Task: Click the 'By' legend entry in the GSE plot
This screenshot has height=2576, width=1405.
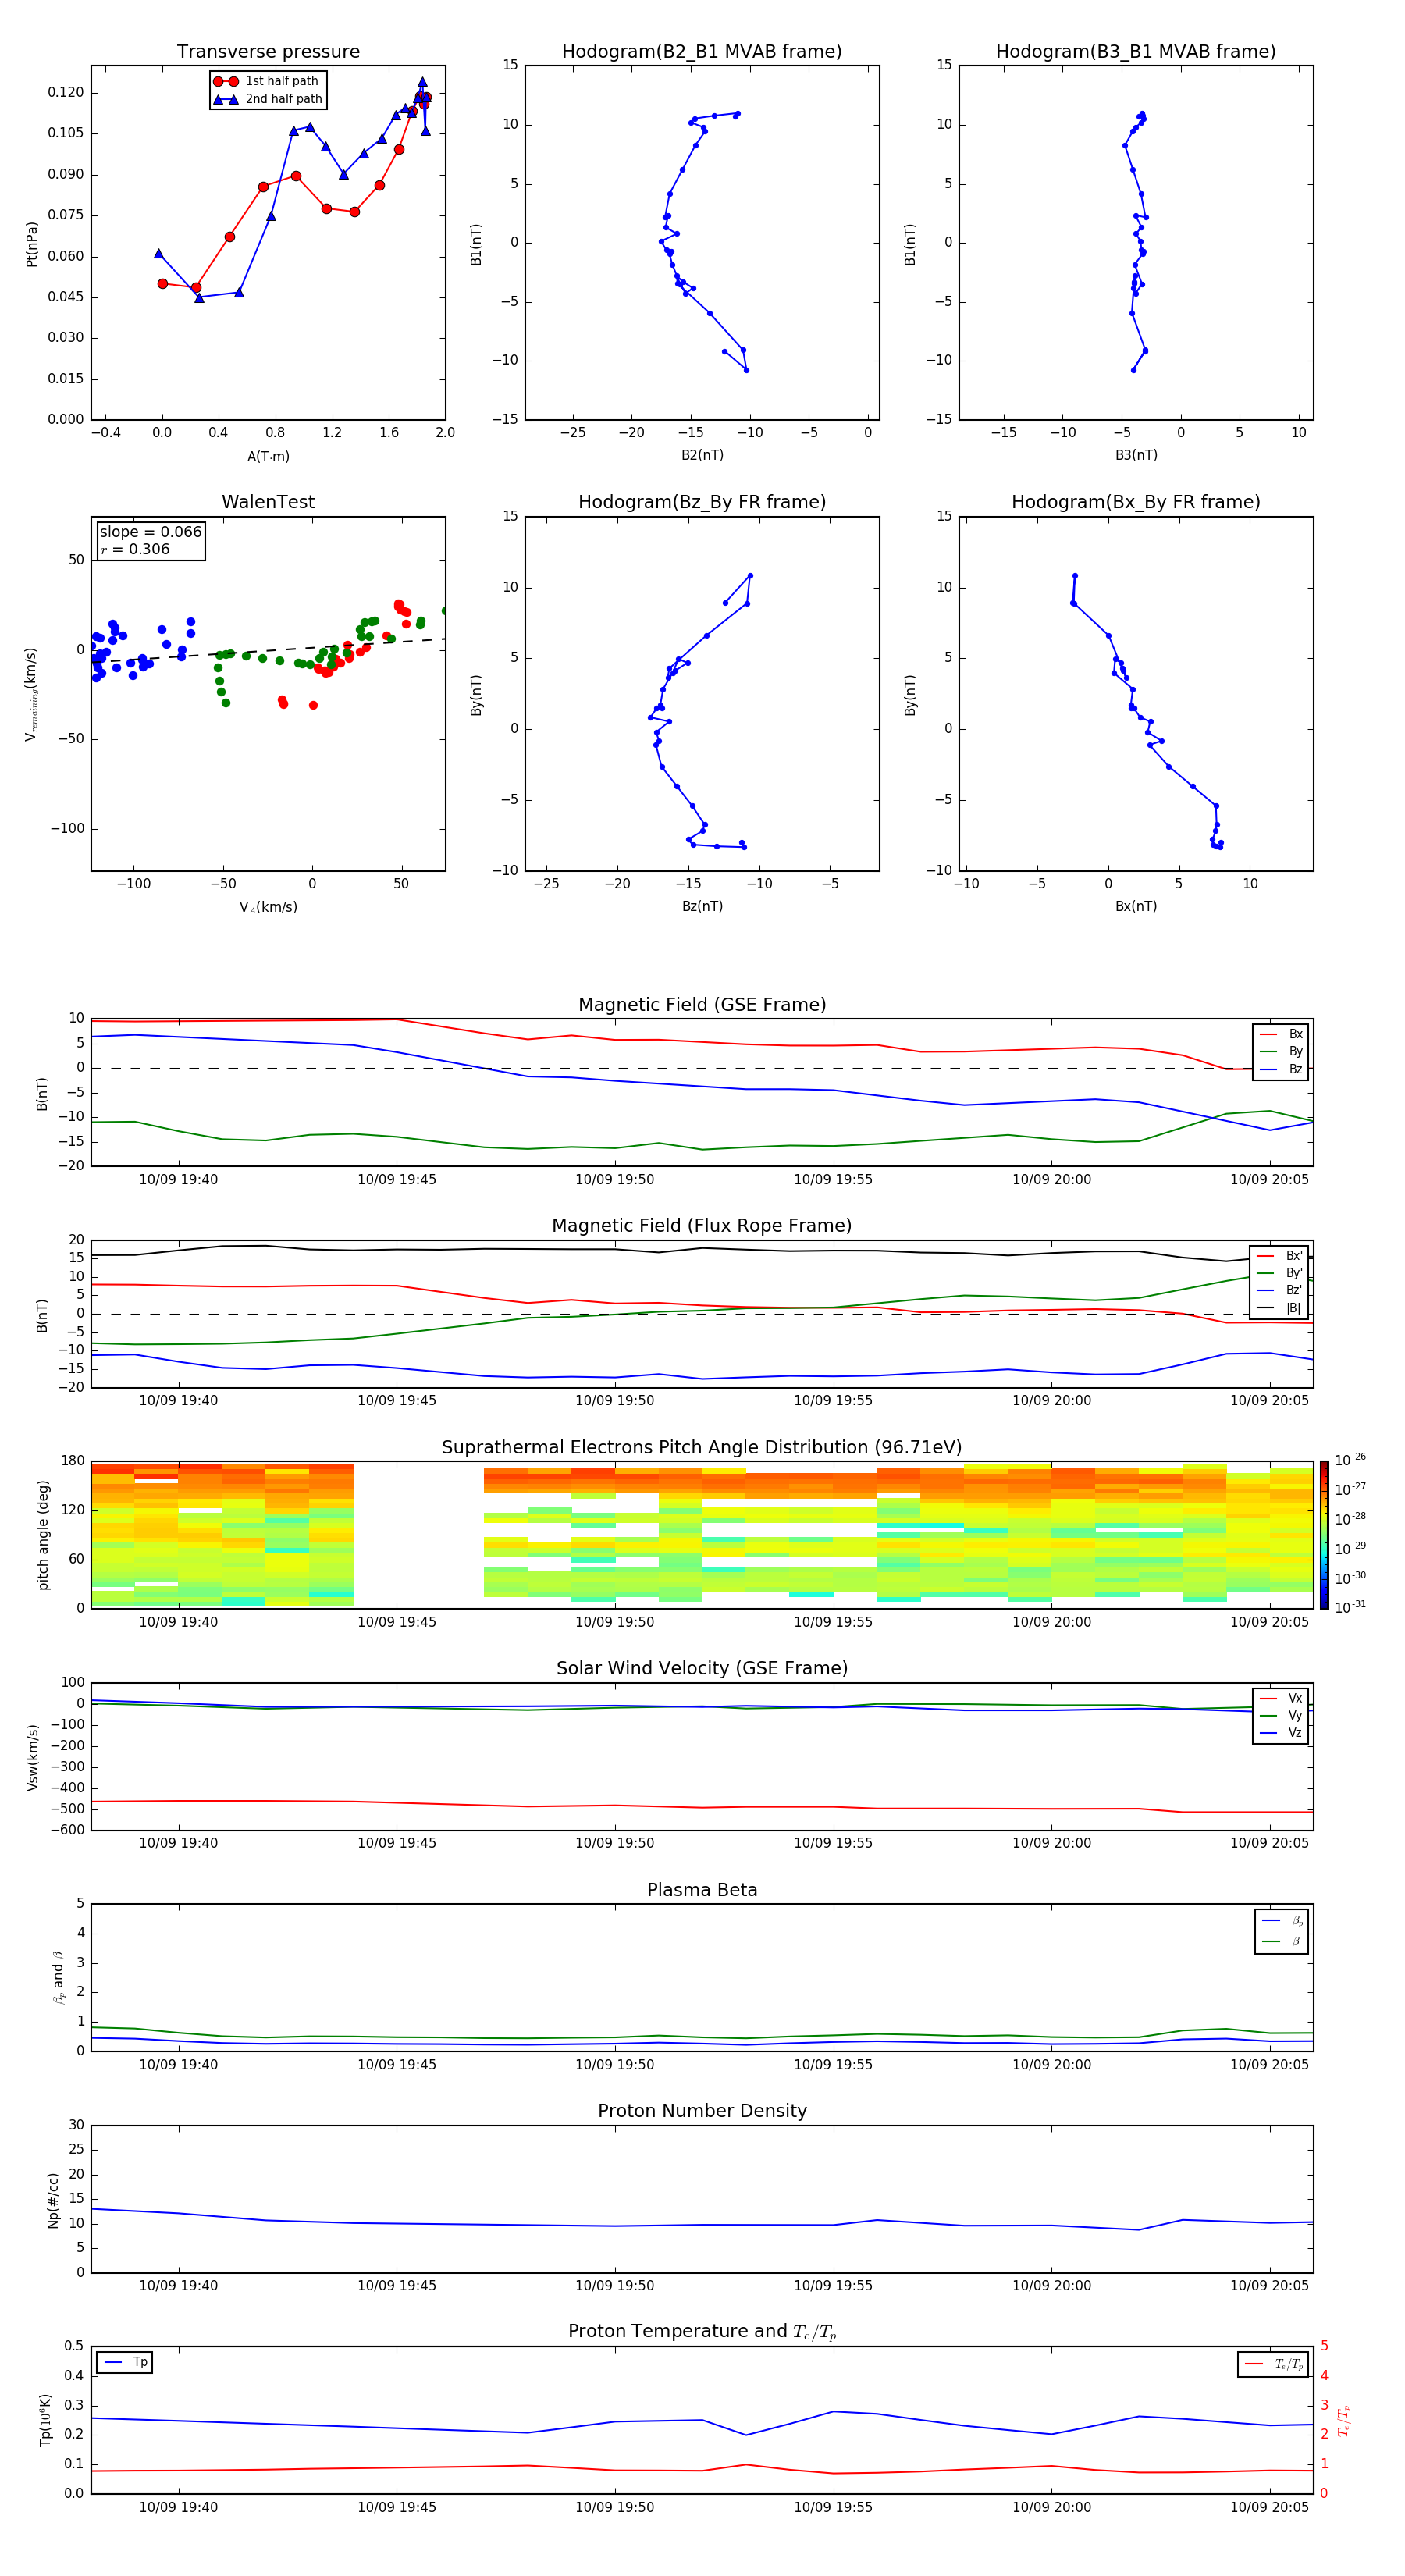Action: (1281, 1051)
